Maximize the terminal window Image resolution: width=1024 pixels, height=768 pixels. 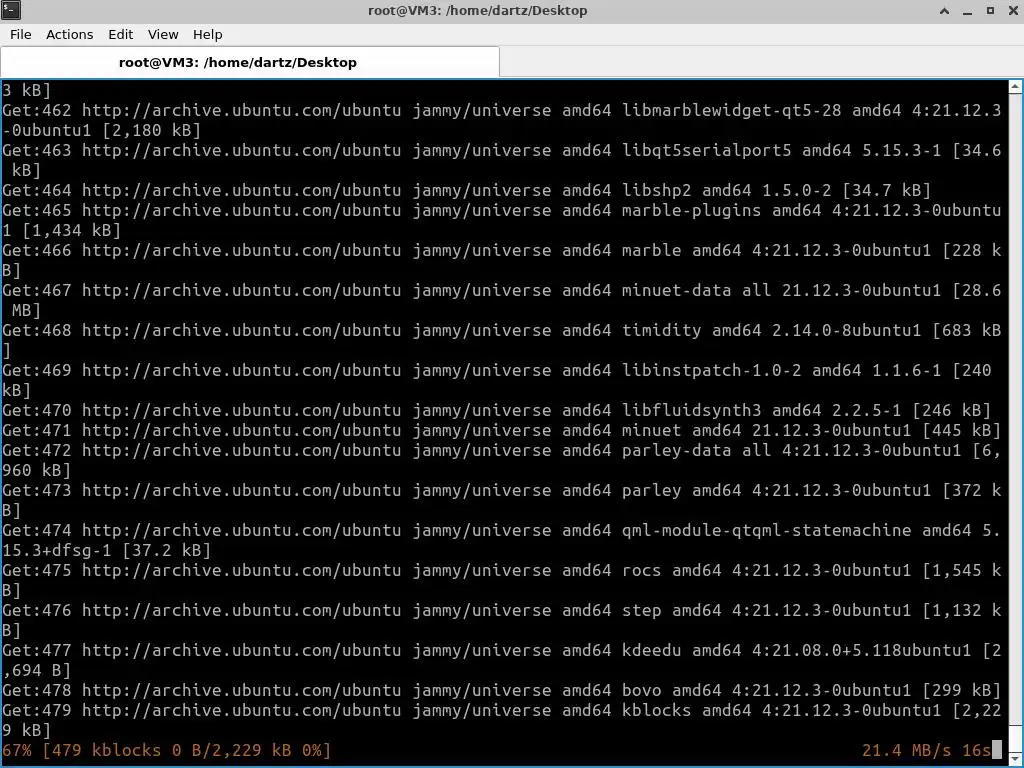pyautogui.click(x=990, y=10)
